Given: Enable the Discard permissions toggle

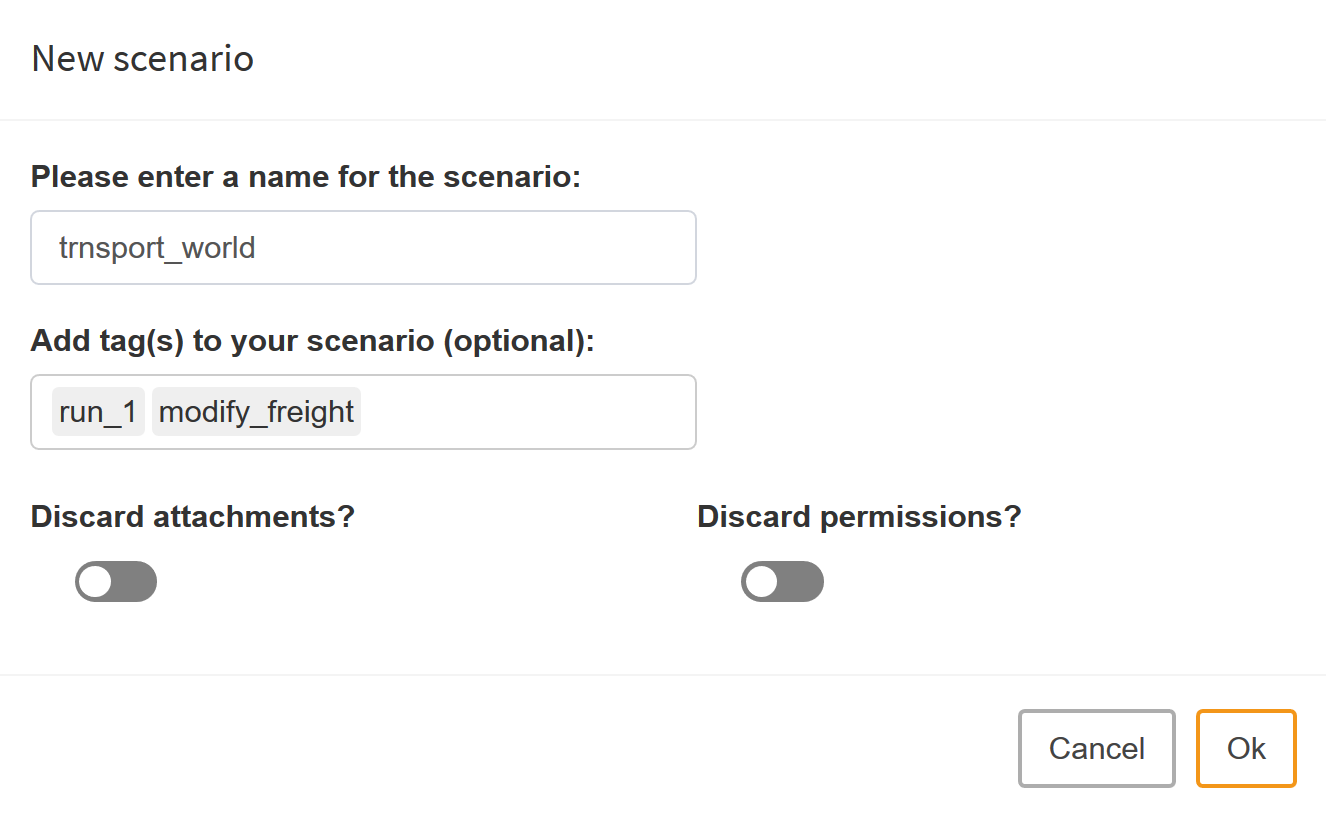Looking at the screenshot, I should [783, 581].
